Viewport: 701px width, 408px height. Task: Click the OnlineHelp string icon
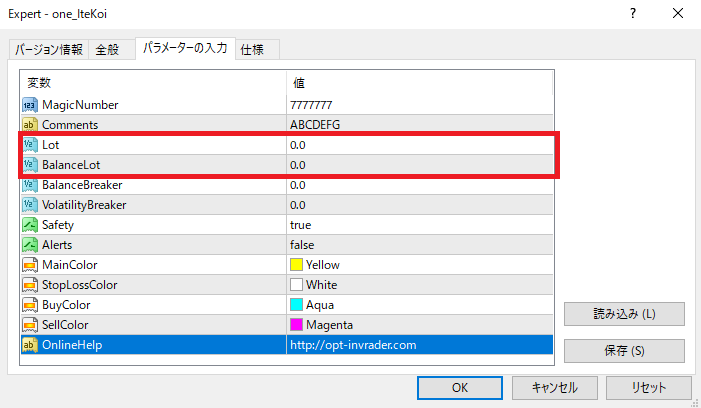29,345
